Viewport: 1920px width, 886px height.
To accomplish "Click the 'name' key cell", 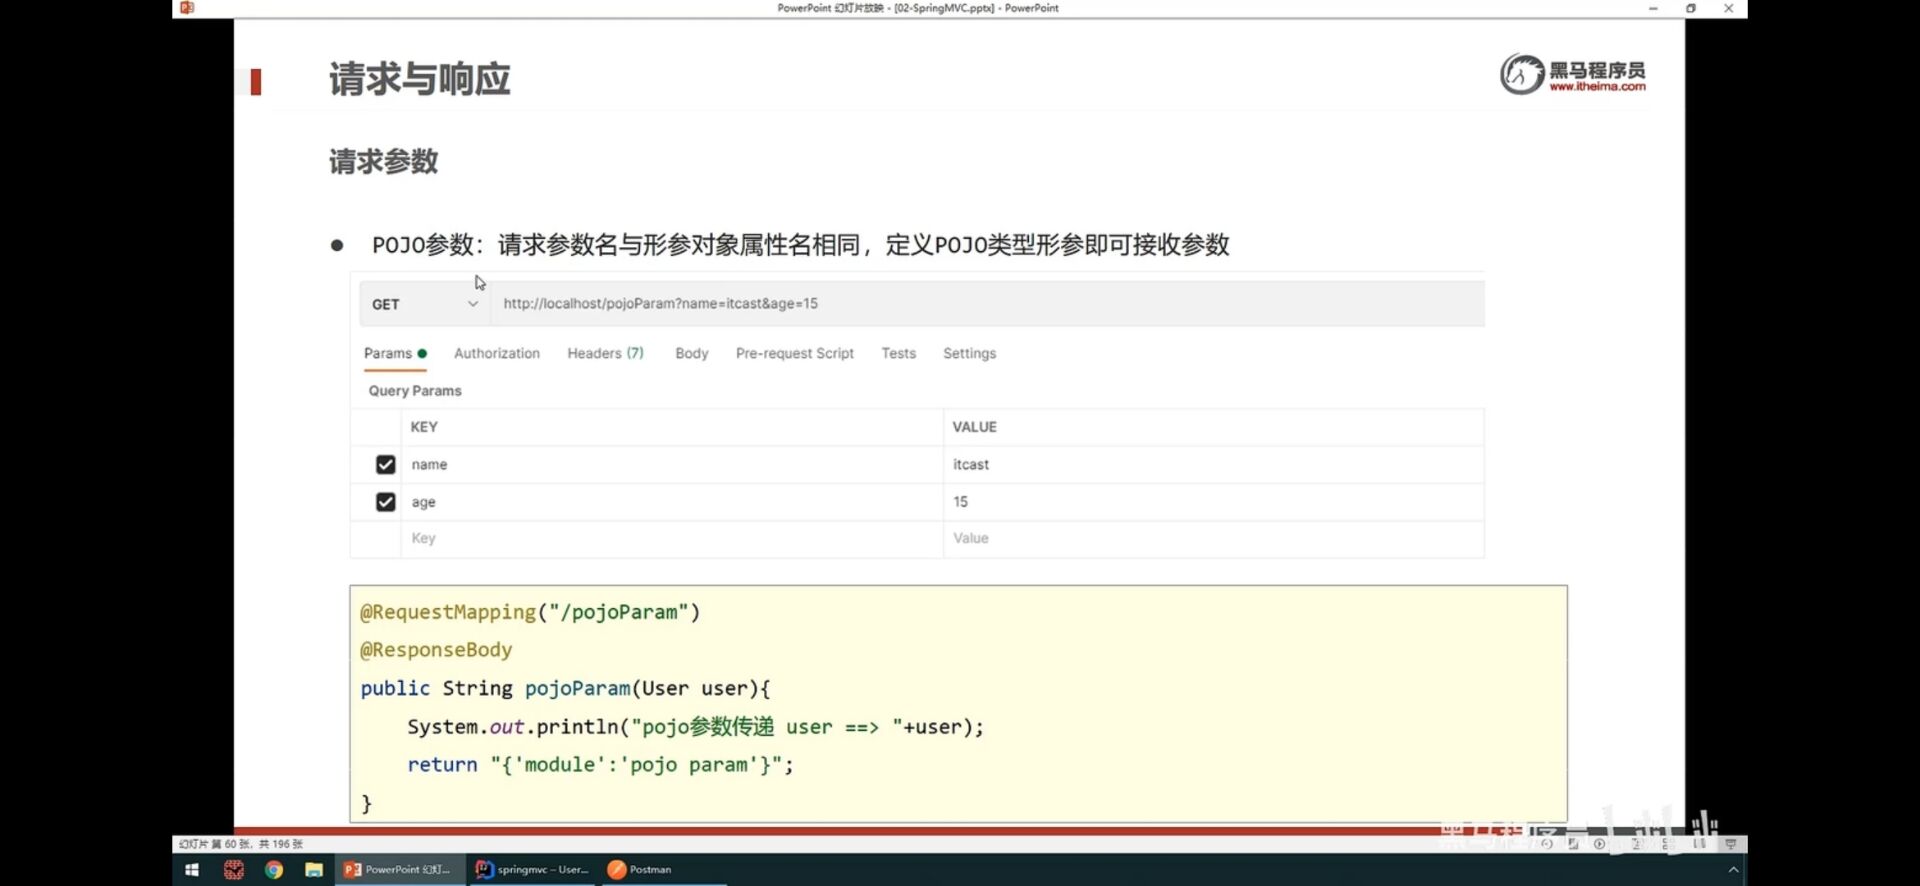I will (672, 465).
